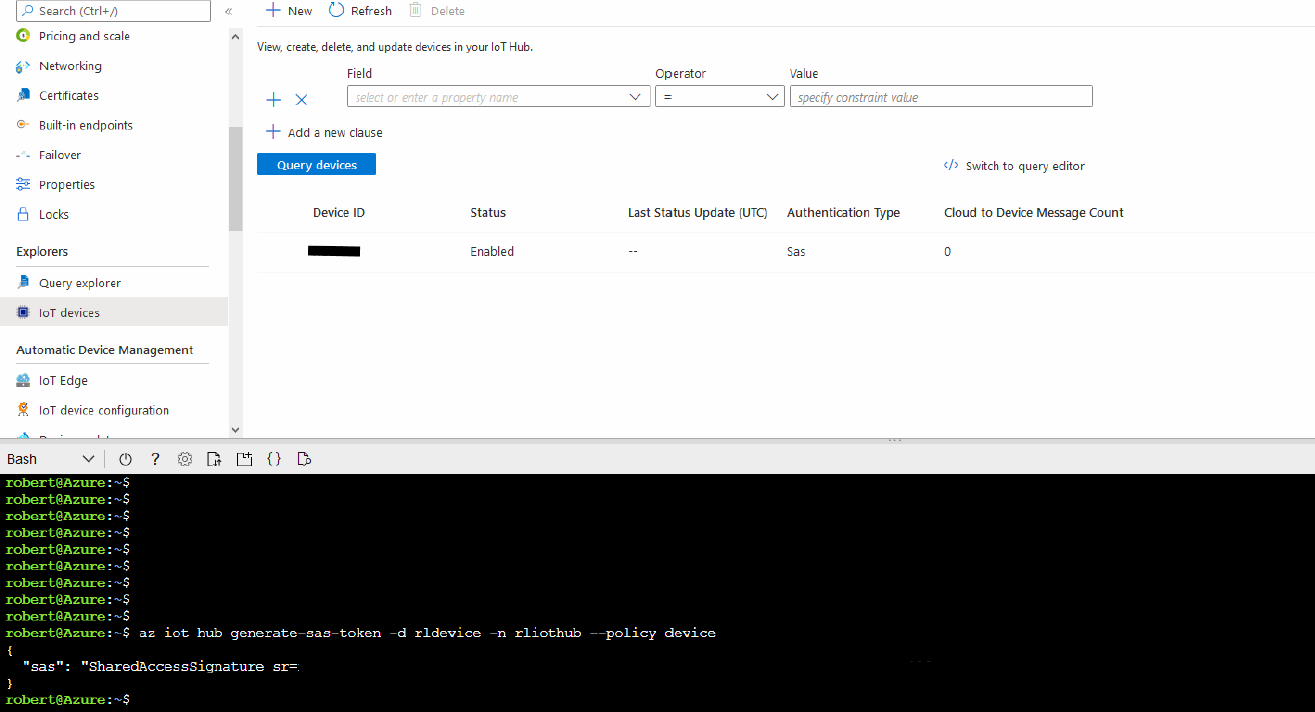This screenshot has height=712, width=1315.
Task: Open Cloud Shell help question mark icon
Action: 155,459
